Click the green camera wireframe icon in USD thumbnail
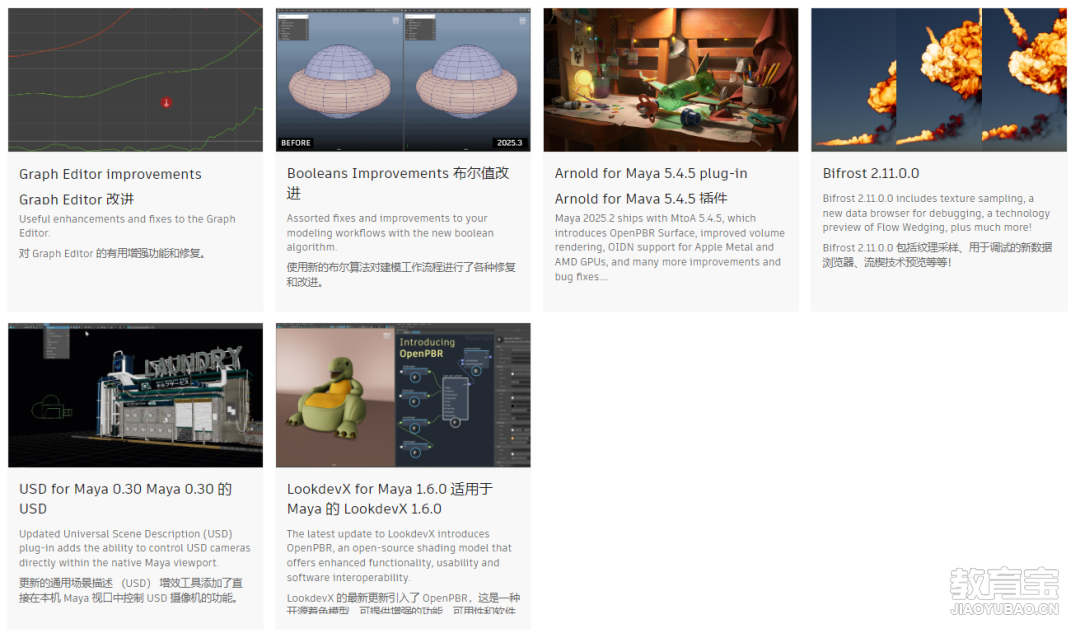This screenshot has width=1080, height=638. point(51,408)
